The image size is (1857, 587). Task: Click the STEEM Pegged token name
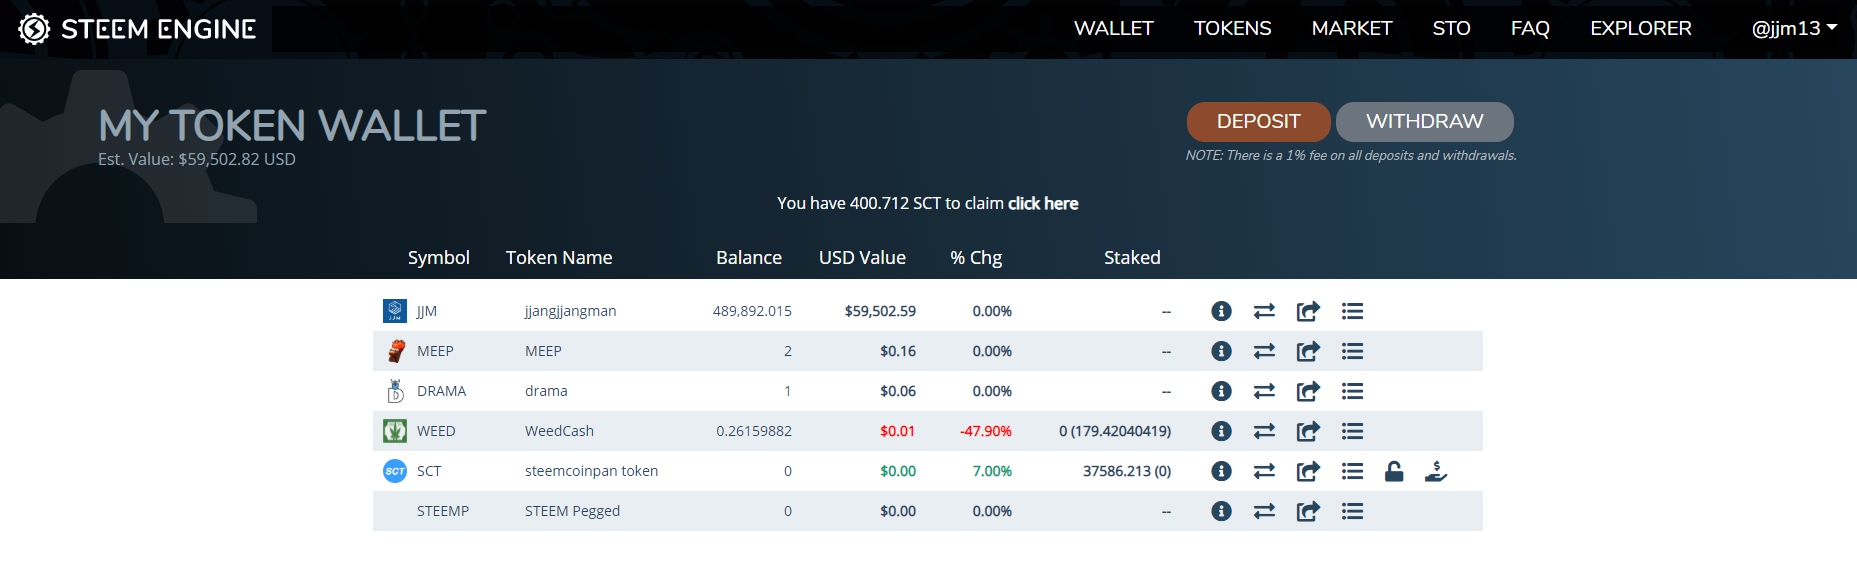(572, 511)
